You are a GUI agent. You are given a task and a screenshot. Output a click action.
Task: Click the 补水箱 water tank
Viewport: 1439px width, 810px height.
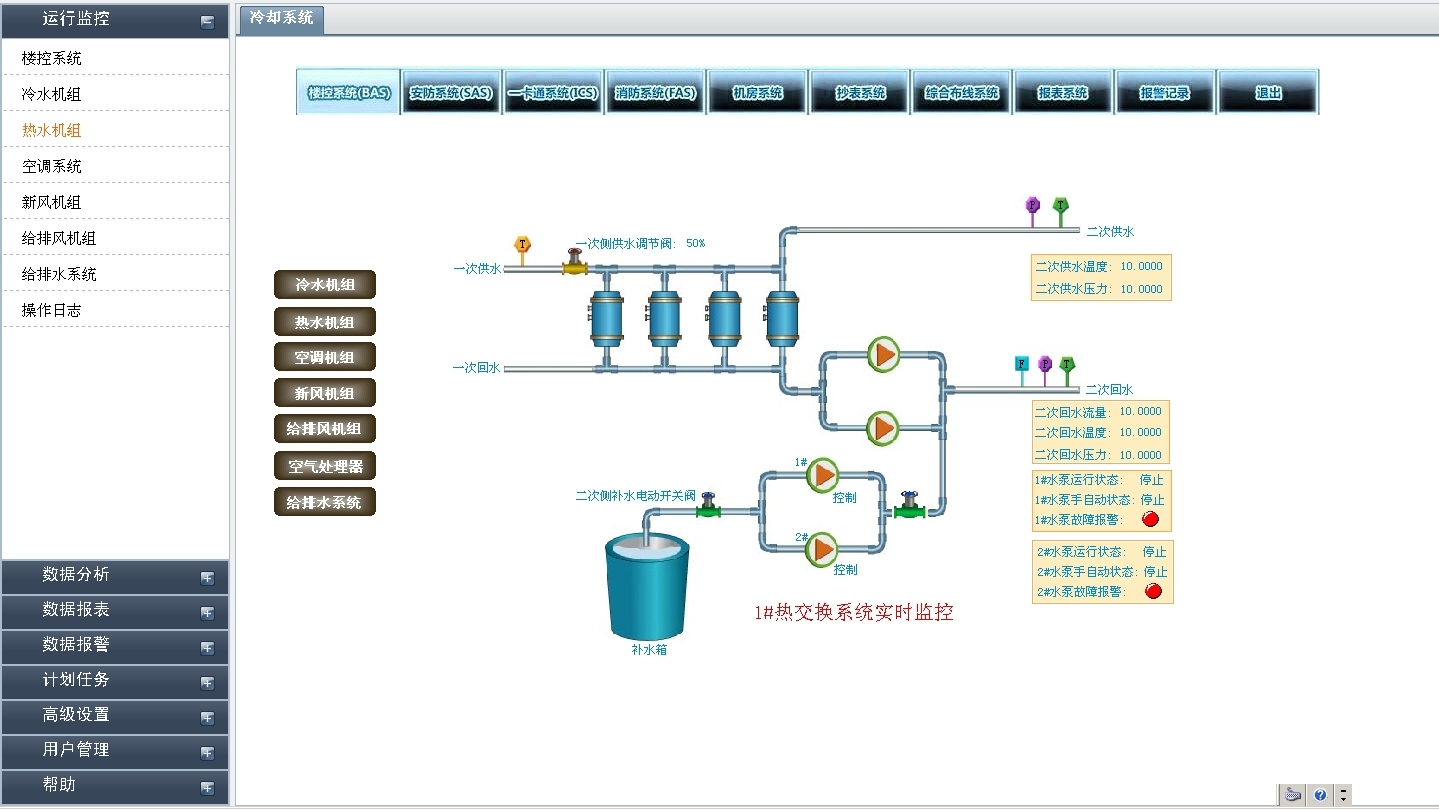point(648,587)
